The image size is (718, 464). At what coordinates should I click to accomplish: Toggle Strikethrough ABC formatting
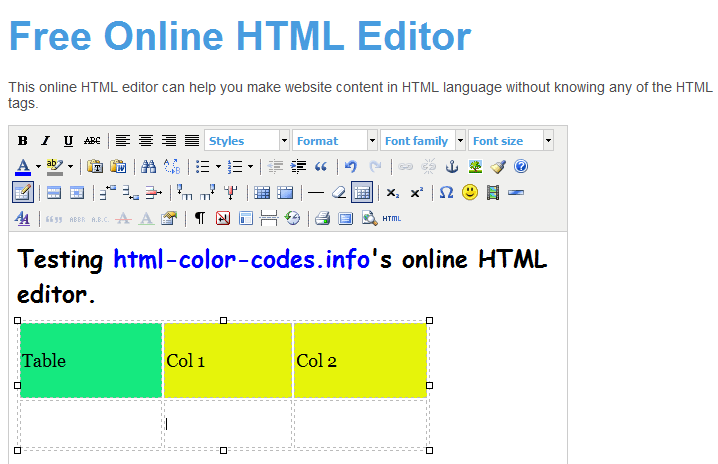pos(92,141)
